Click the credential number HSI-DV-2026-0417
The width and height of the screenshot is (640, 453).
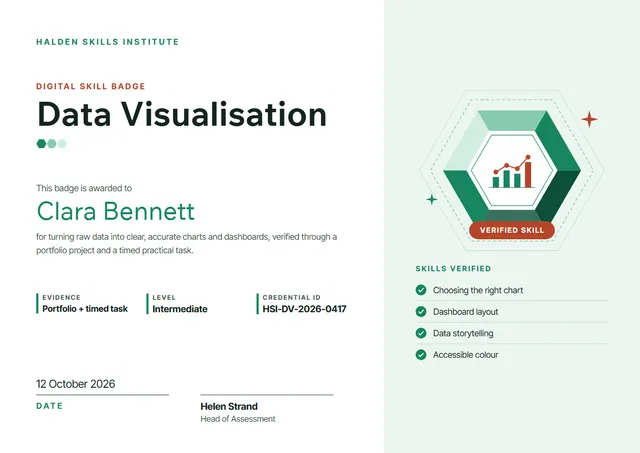coord(304,309)
